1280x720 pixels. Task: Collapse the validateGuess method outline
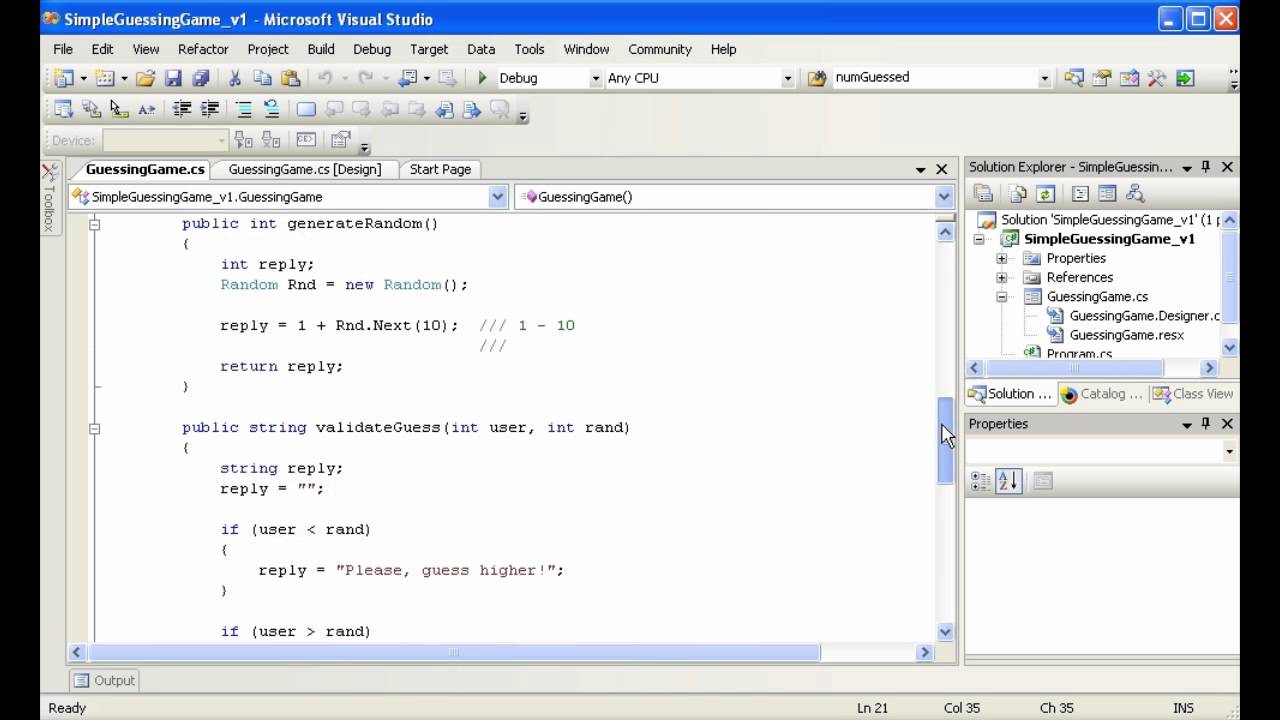(94, 428)
